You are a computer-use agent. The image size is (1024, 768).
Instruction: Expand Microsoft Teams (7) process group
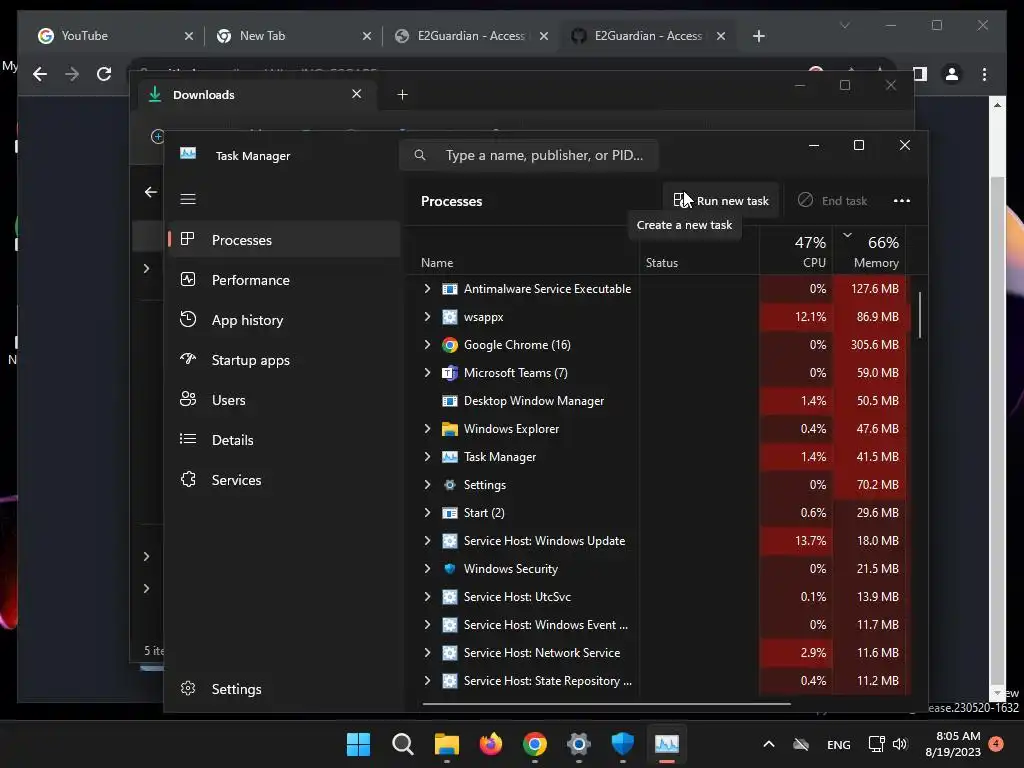point(427,373)
